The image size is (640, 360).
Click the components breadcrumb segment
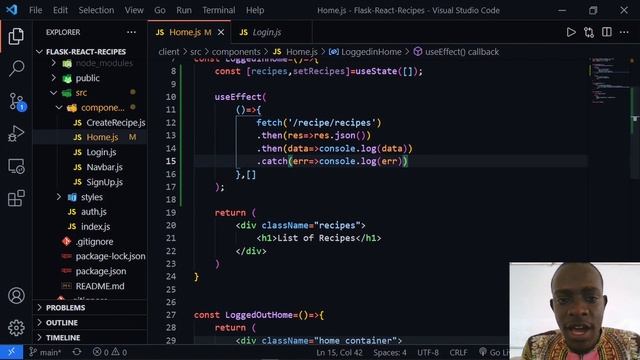(x=236, y=52)
